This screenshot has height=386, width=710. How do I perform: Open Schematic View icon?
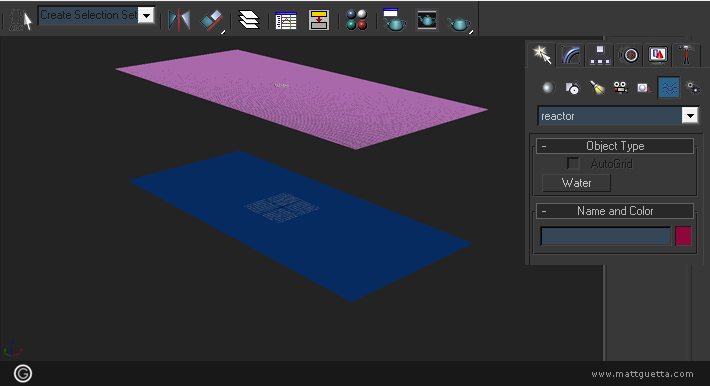(319, 20)
